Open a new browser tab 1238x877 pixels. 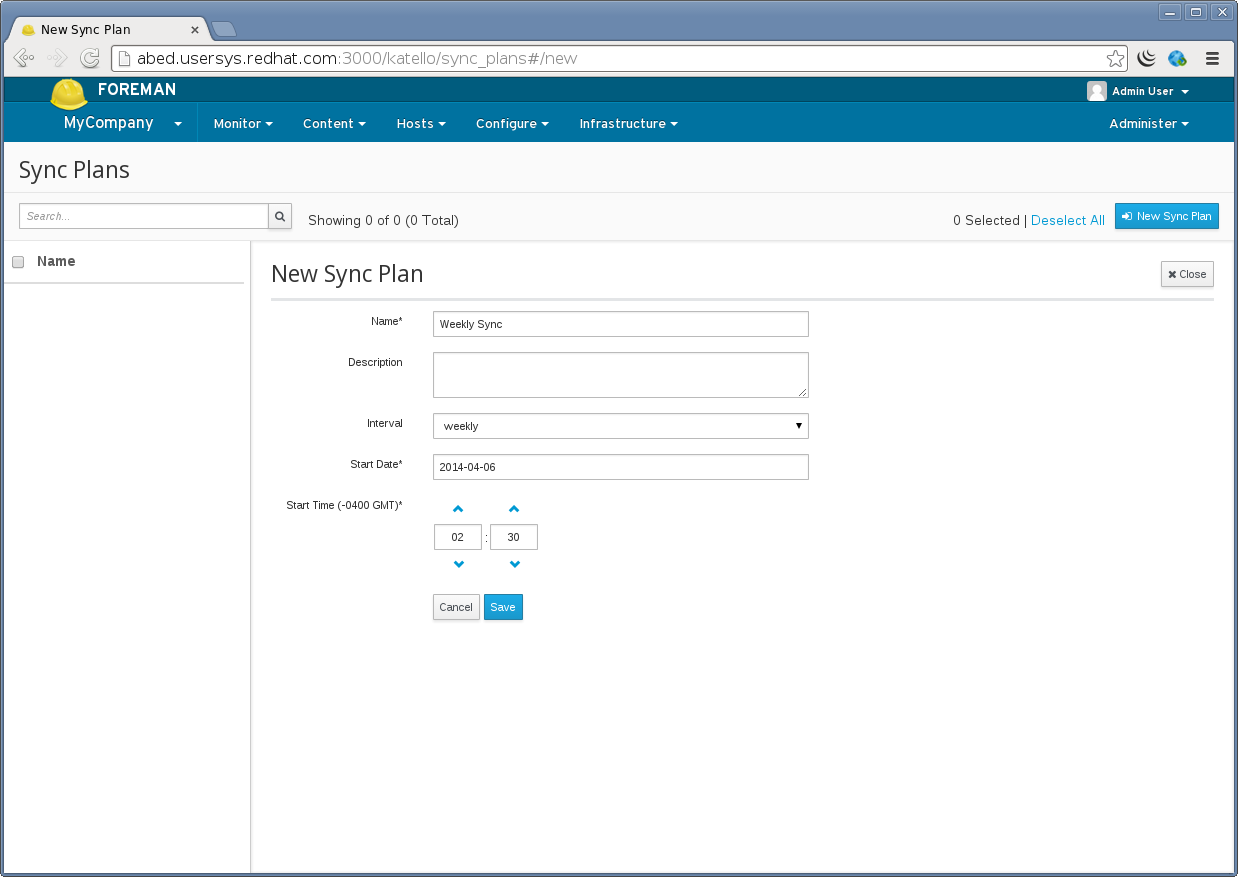(x=224, y=29)
